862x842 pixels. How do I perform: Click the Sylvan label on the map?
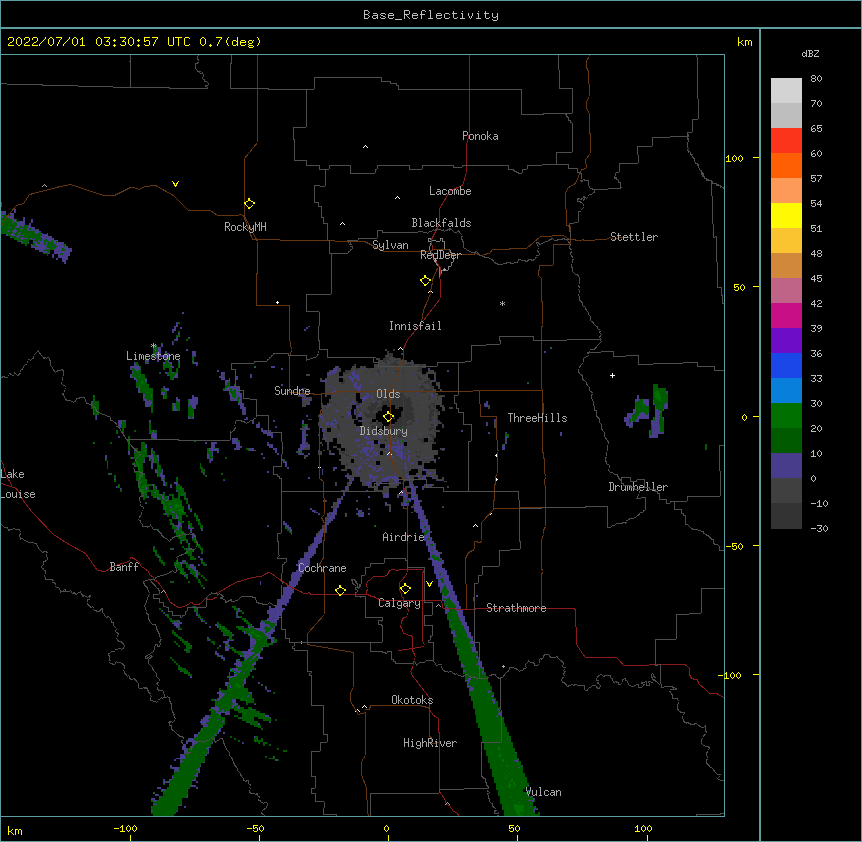390,245
